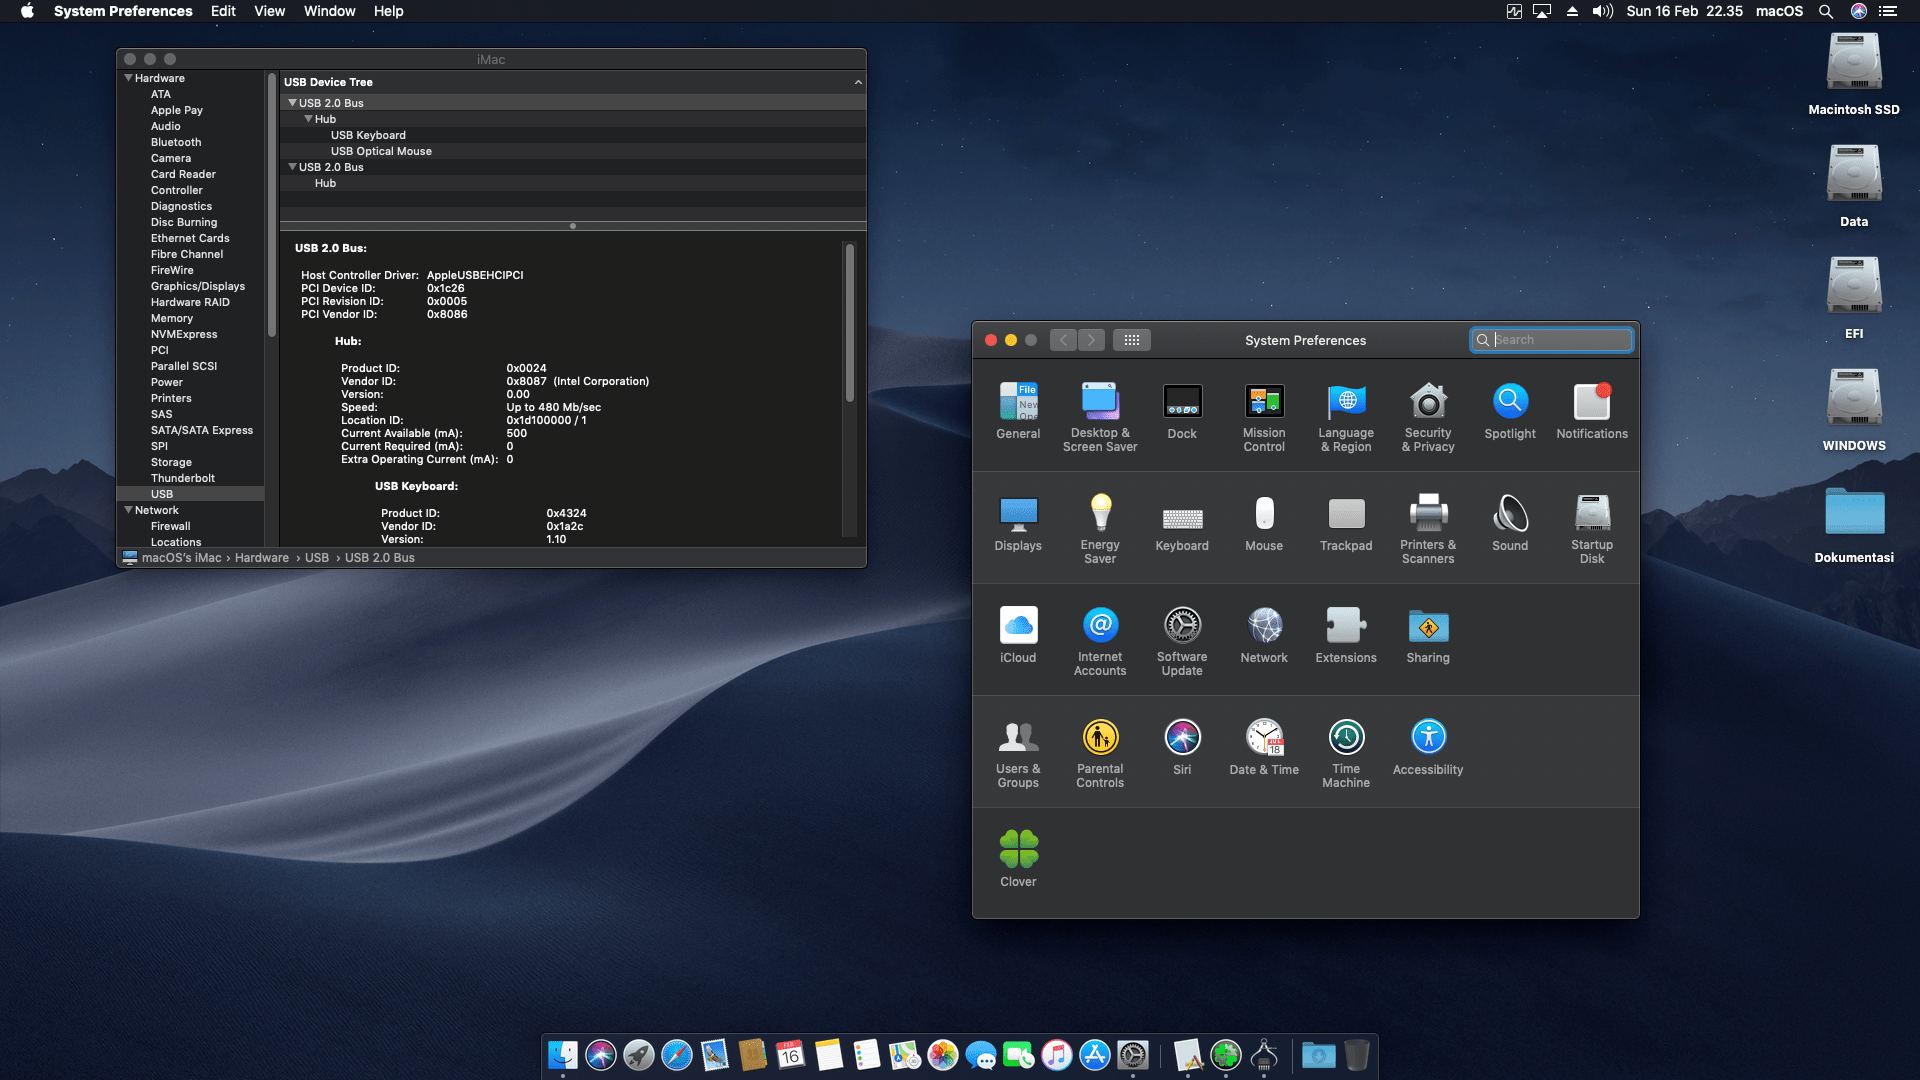Open Trackpad preferences
This screenshot has height=1080, width=1920.
(x=1346, y=523)
